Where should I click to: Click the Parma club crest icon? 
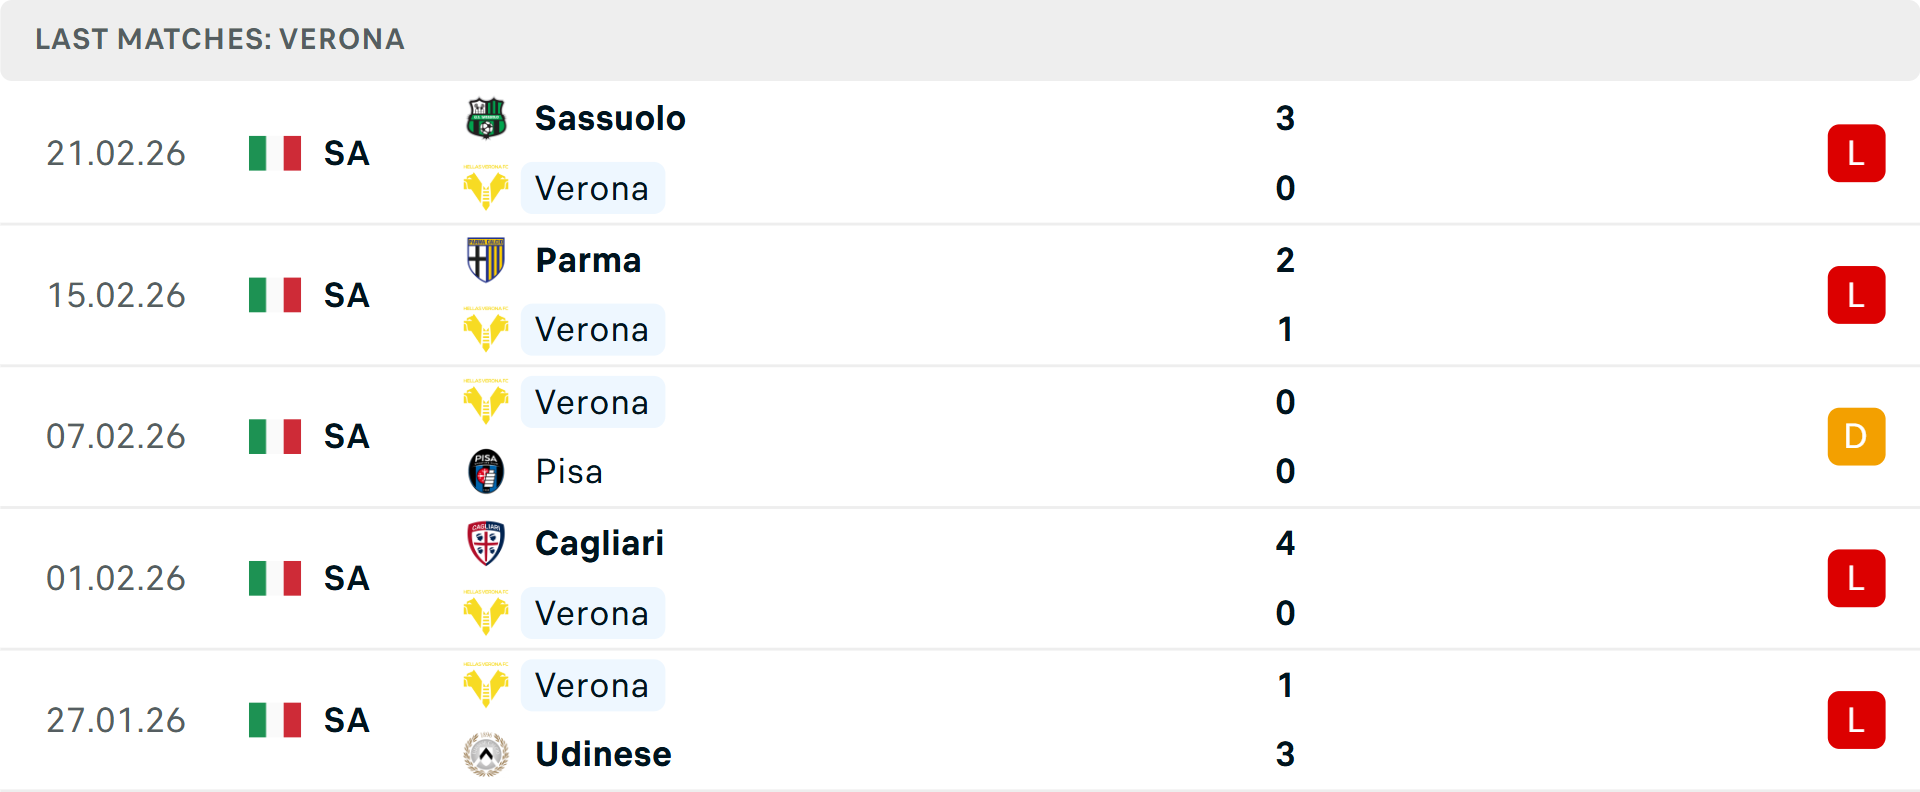pyautogui.click(x=486, y=260)
